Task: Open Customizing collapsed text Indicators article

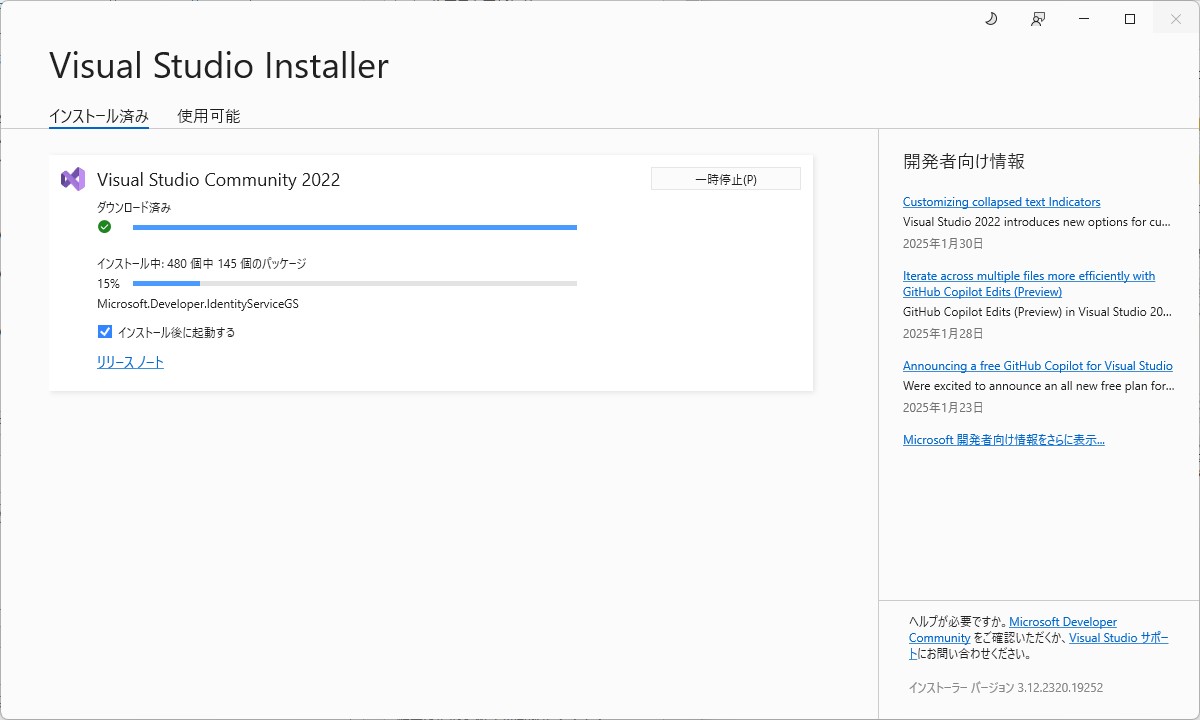Action: [x=1001, y=202]
